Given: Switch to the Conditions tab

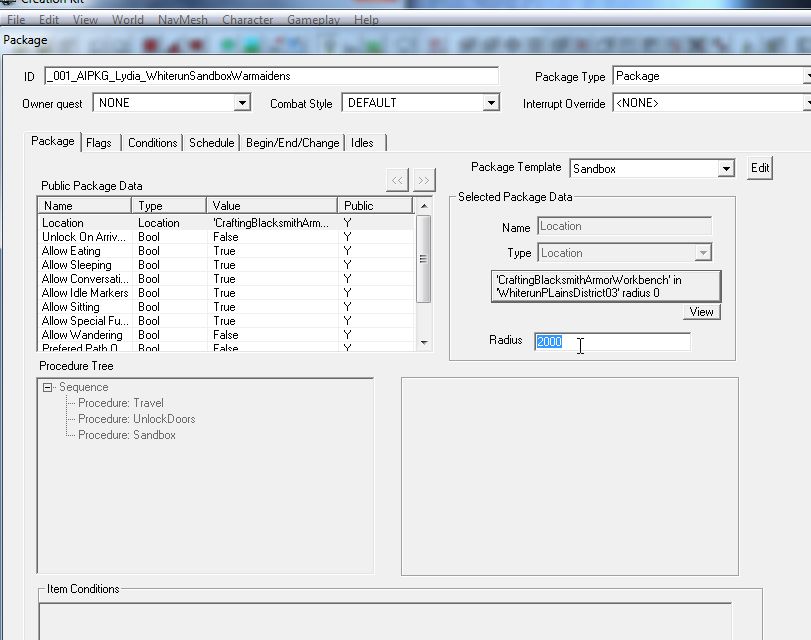Looking at the screenshot, I should pos(153,143).
